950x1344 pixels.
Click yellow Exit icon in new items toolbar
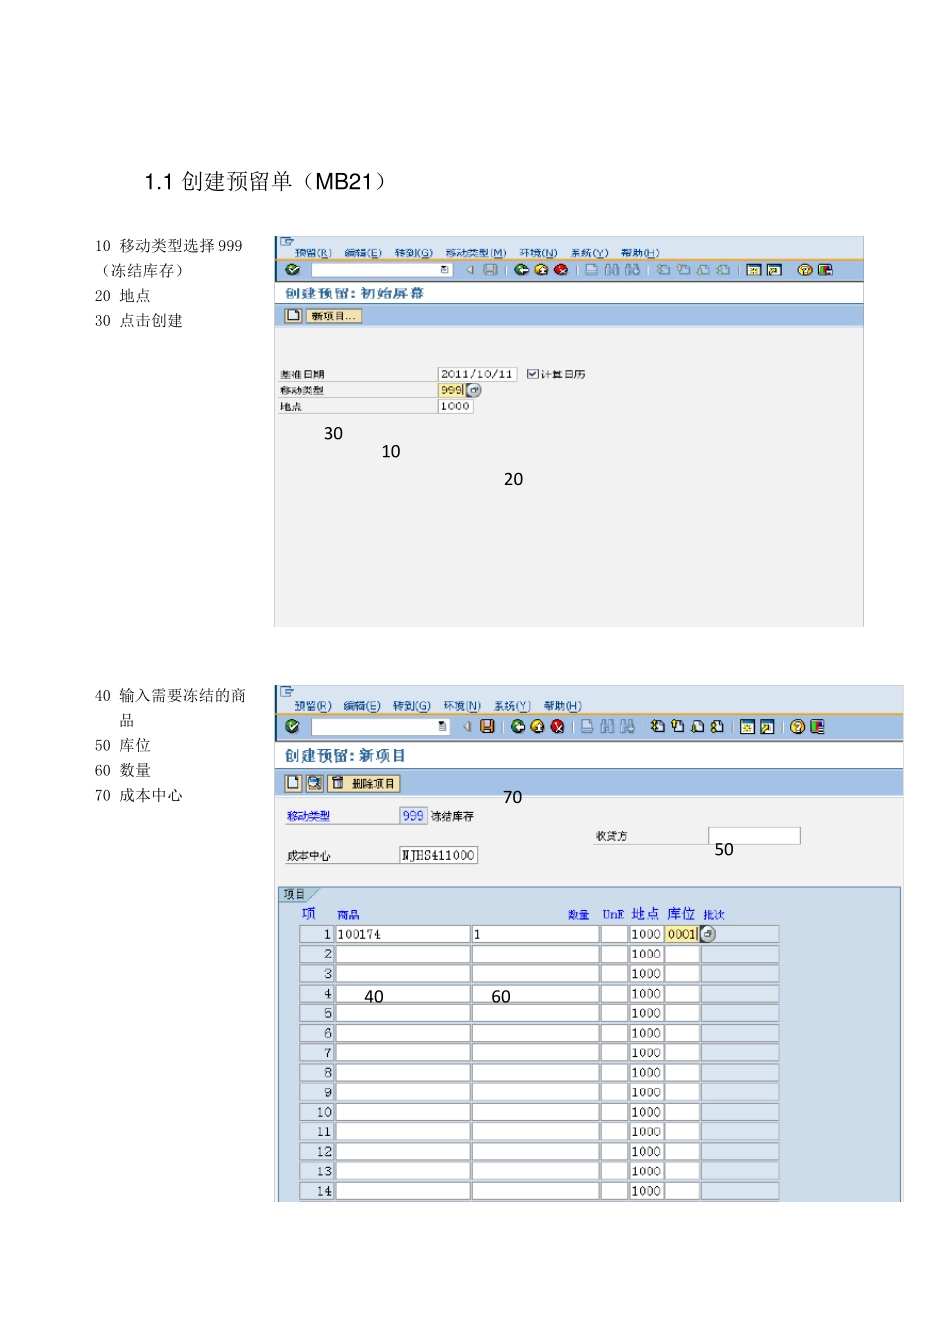pyautogui.click(x=537, y=727)
